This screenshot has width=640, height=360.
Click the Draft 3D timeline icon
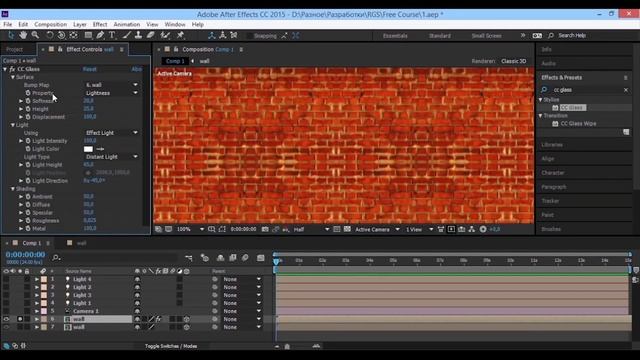coord(205,258)
